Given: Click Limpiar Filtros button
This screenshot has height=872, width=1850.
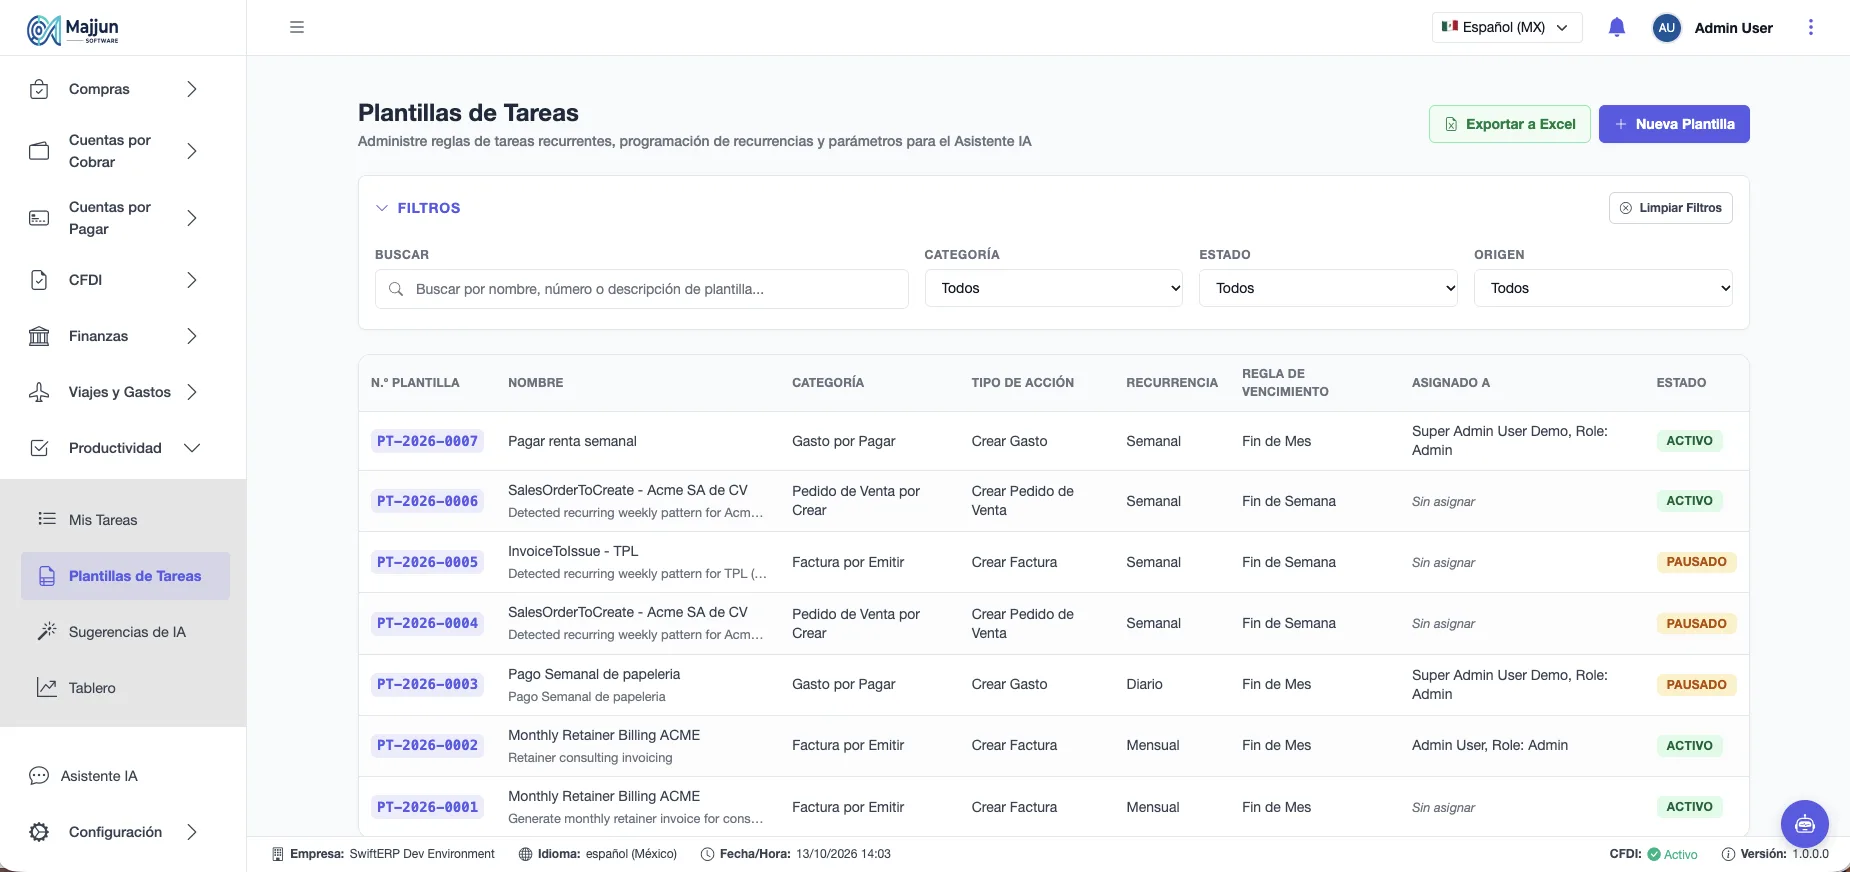Looking at the screenshot, I should coord(1670,208).
